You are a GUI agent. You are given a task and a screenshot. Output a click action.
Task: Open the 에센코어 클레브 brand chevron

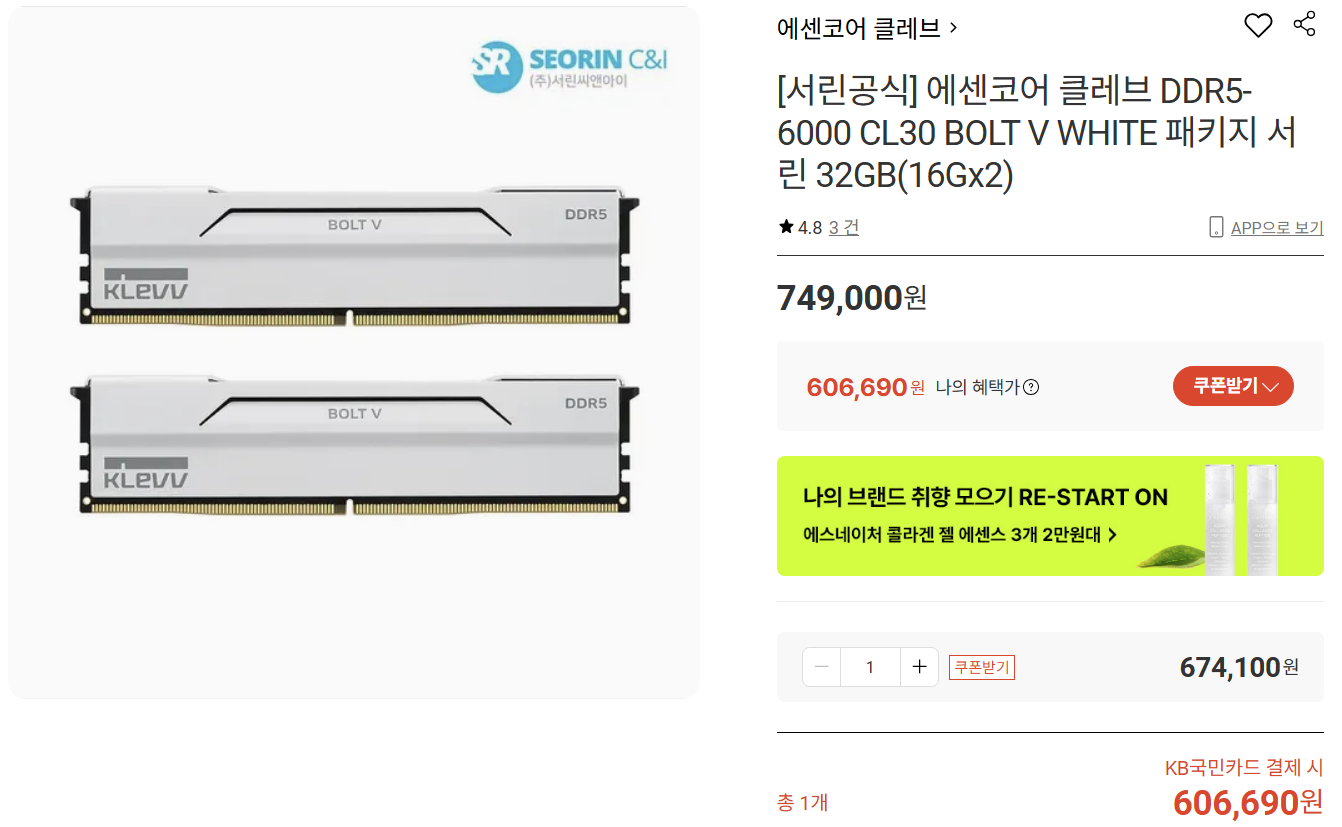tap(953, 28)
